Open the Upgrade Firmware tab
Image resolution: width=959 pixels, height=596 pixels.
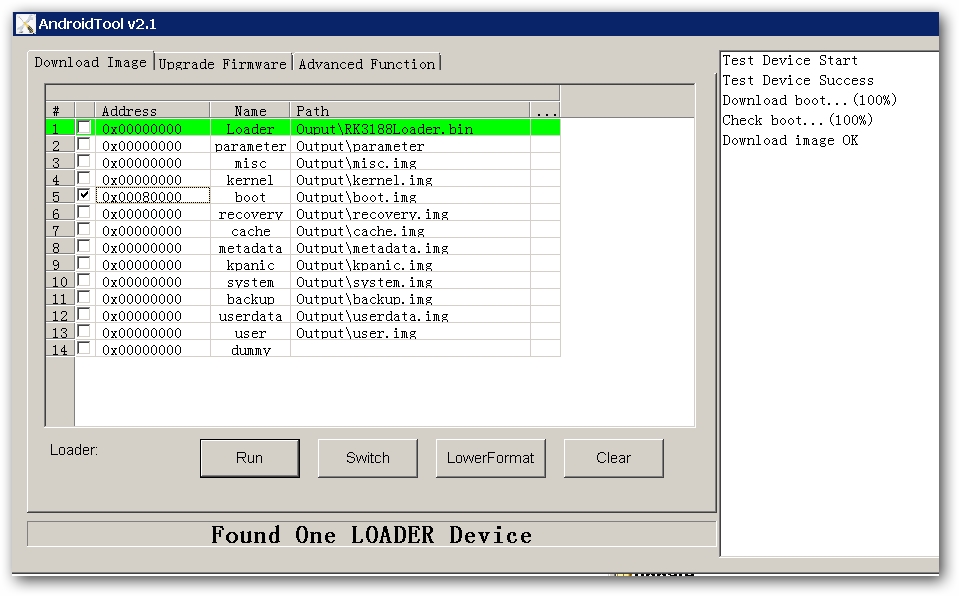click(223, 64)
